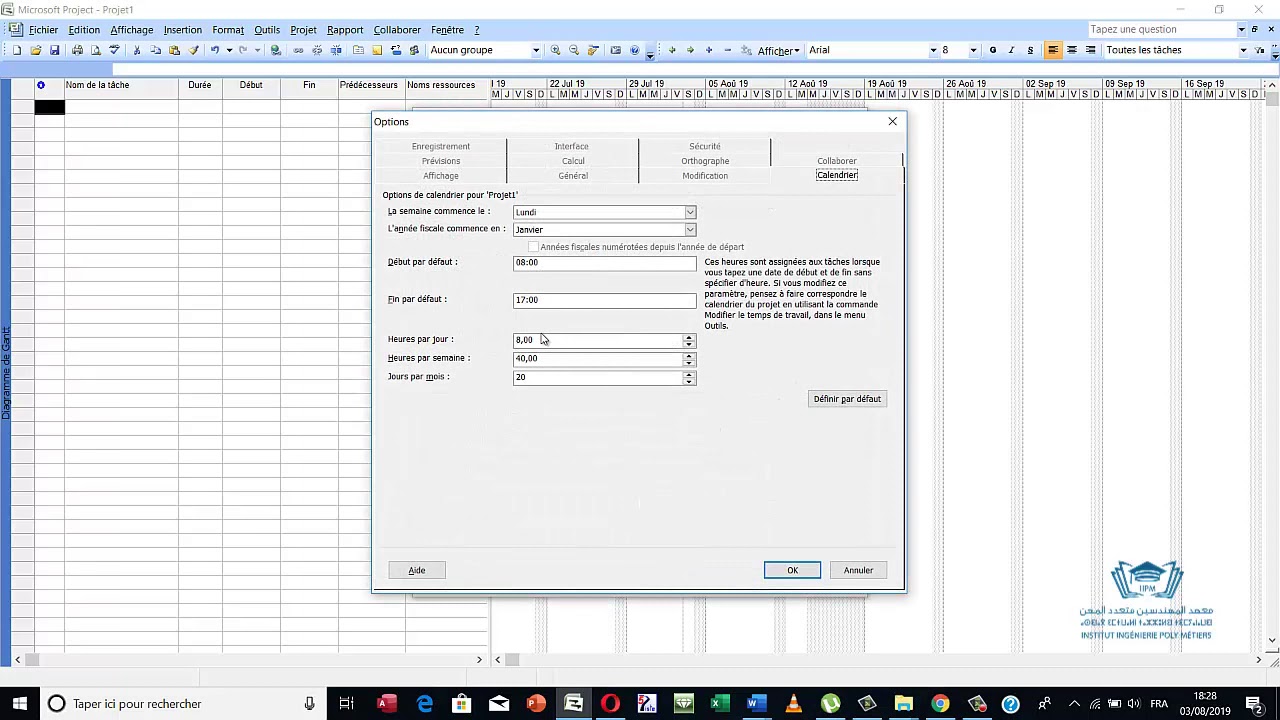Click the Undo arrow icon
Viewport: 1280px width, 720px height.
pyautogui.click(x=214, y=50)
